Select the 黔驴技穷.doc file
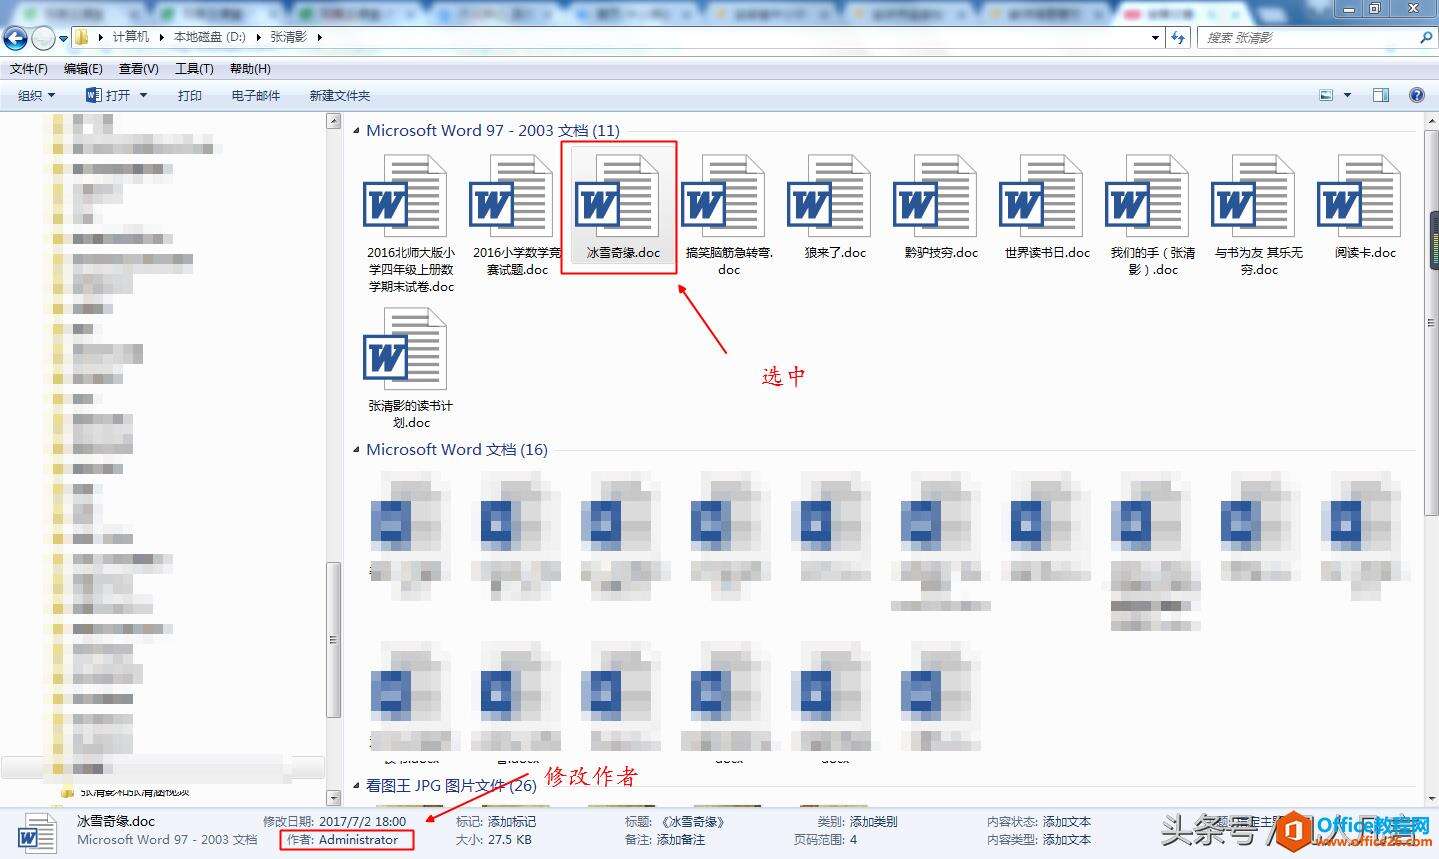This screenshot has height=859, width=1439. (940, 207)
